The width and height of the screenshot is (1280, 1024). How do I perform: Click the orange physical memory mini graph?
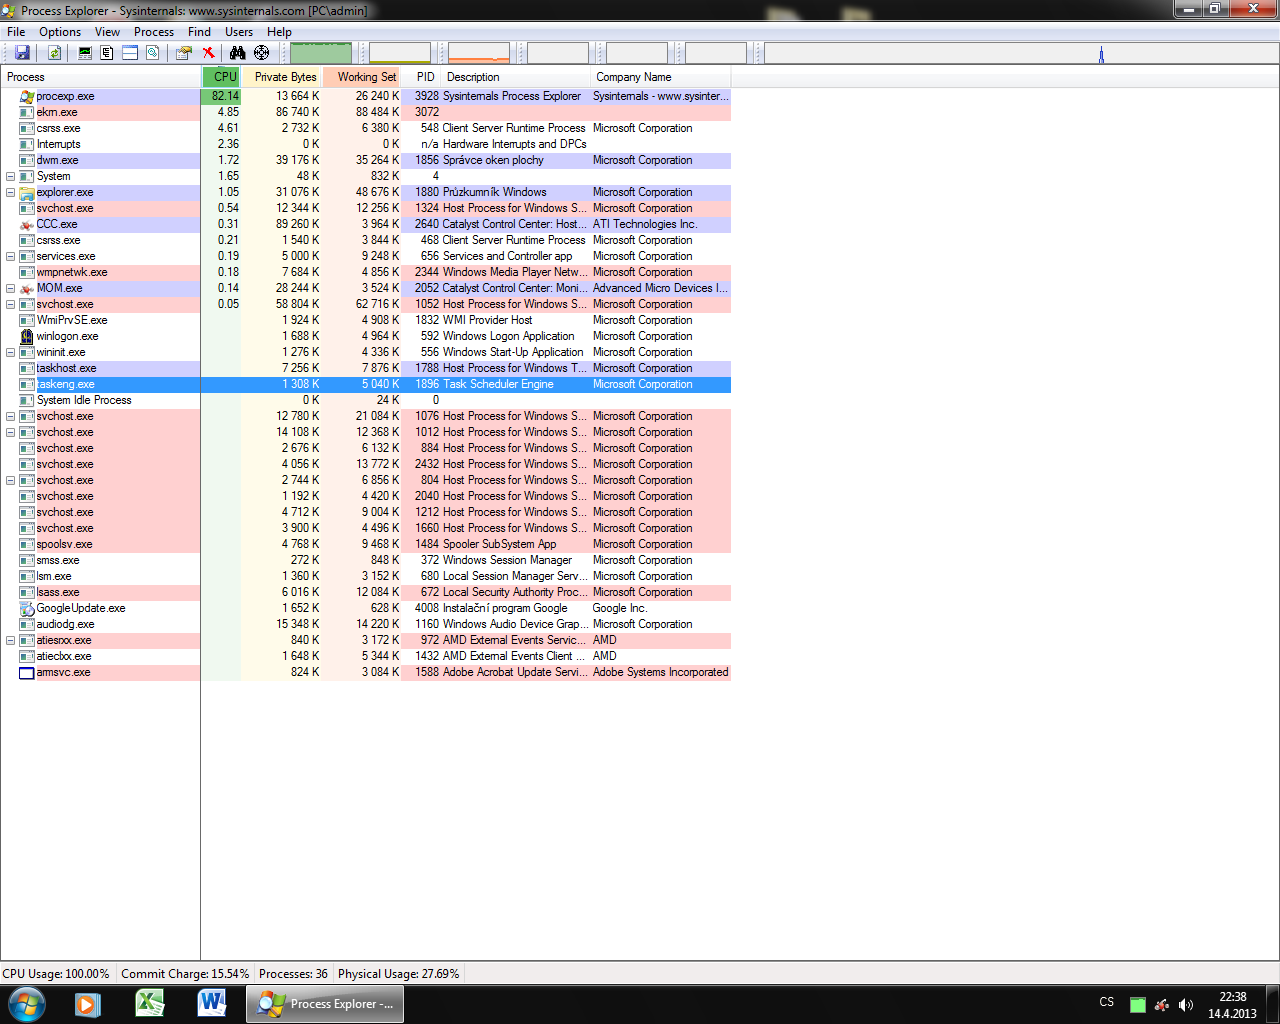(x=479, y=53)
